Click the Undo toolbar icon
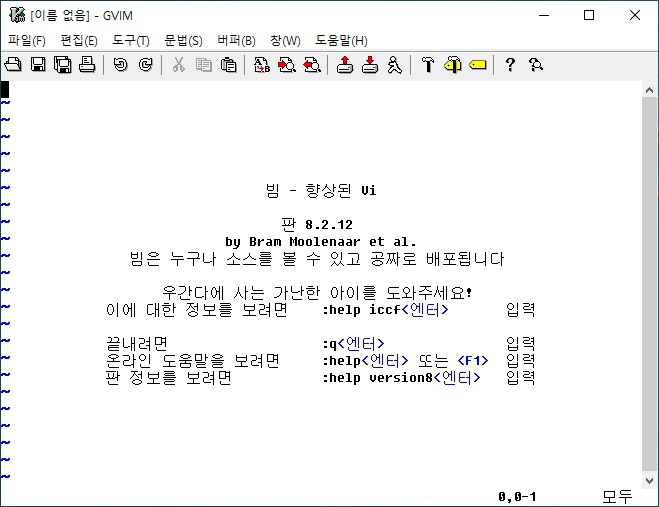659x507 pixels. coord(121,65)
